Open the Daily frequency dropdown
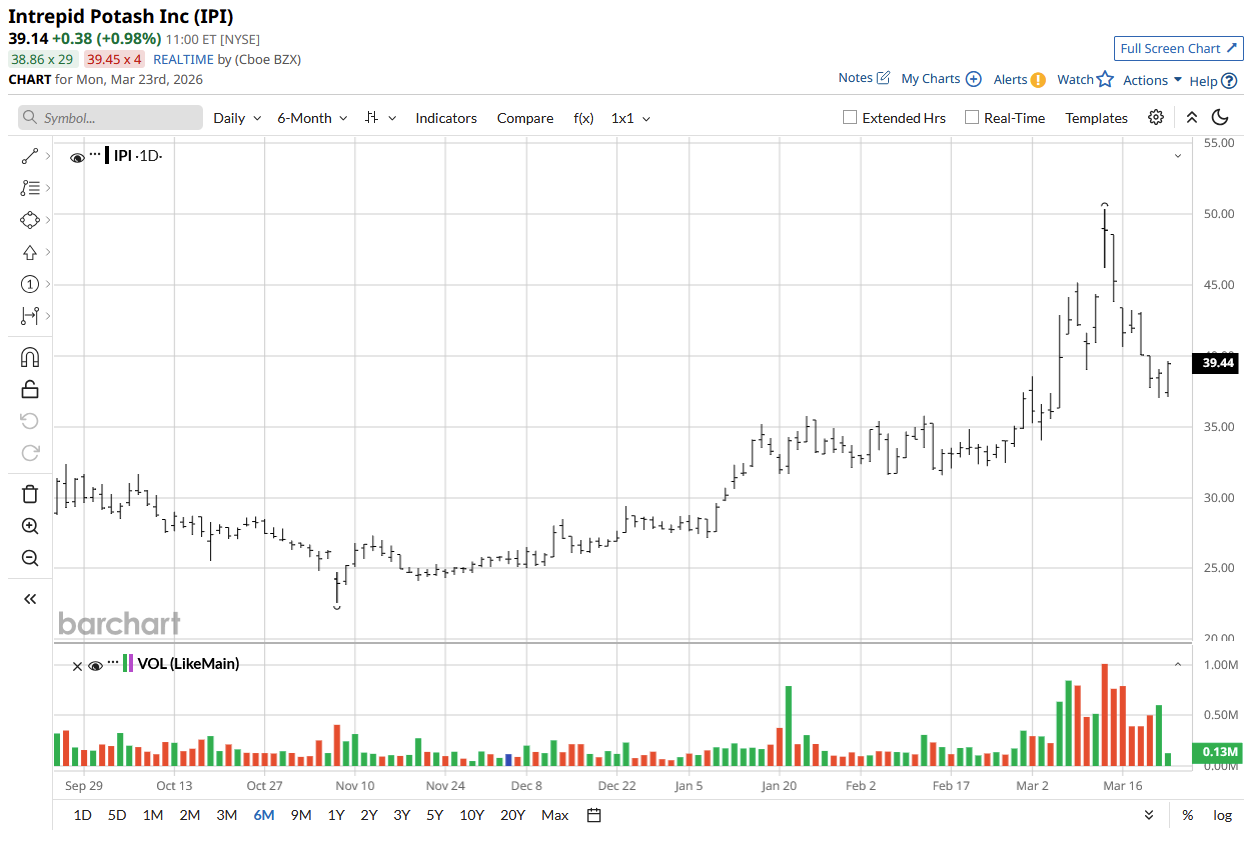Screen dimensions: 1256x846 tap(237, 117)
